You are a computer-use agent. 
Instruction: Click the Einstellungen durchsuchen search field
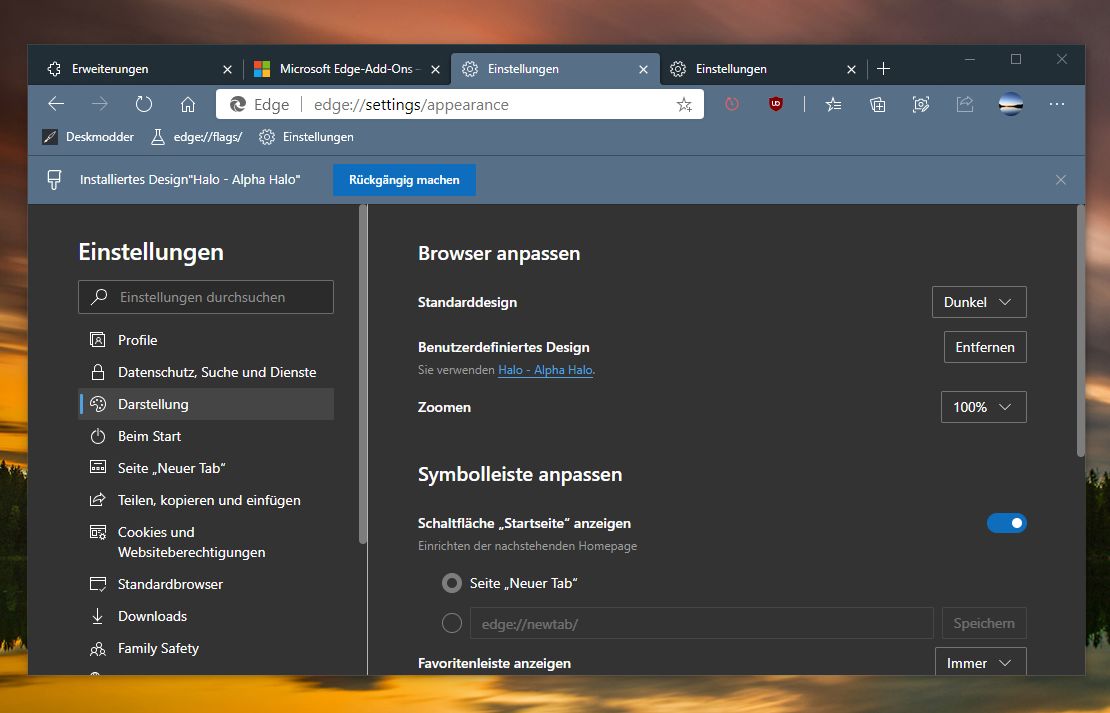[206, 297]
